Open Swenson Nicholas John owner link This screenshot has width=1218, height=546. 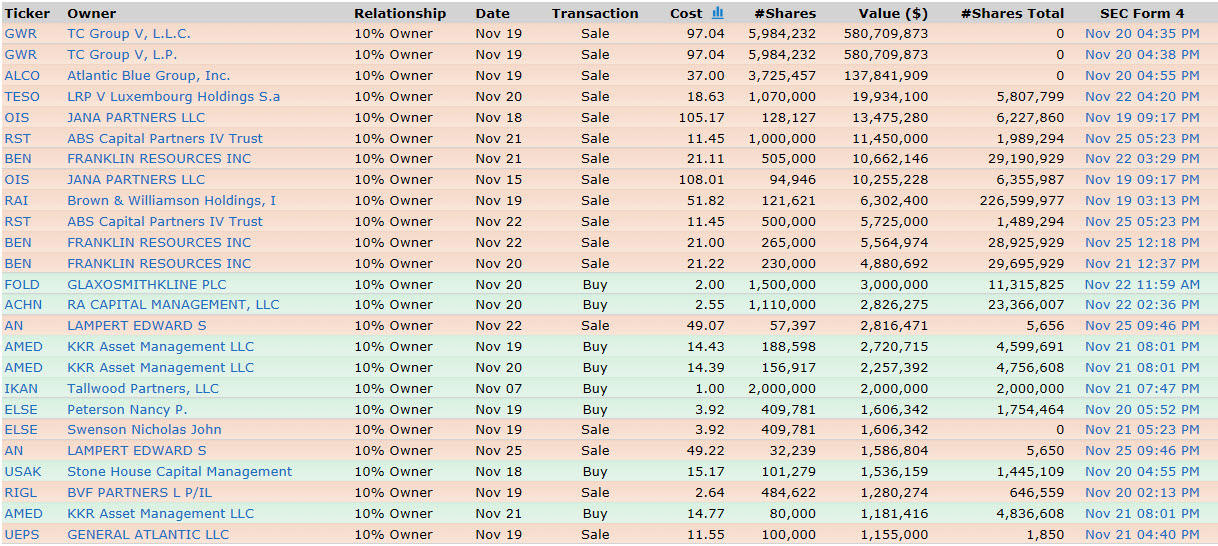144,430
